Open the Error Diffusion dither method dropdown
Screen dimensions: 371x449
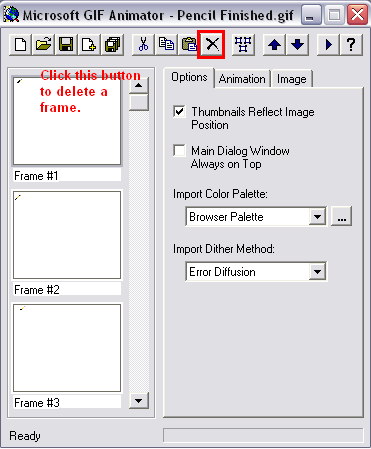(317, 272)
